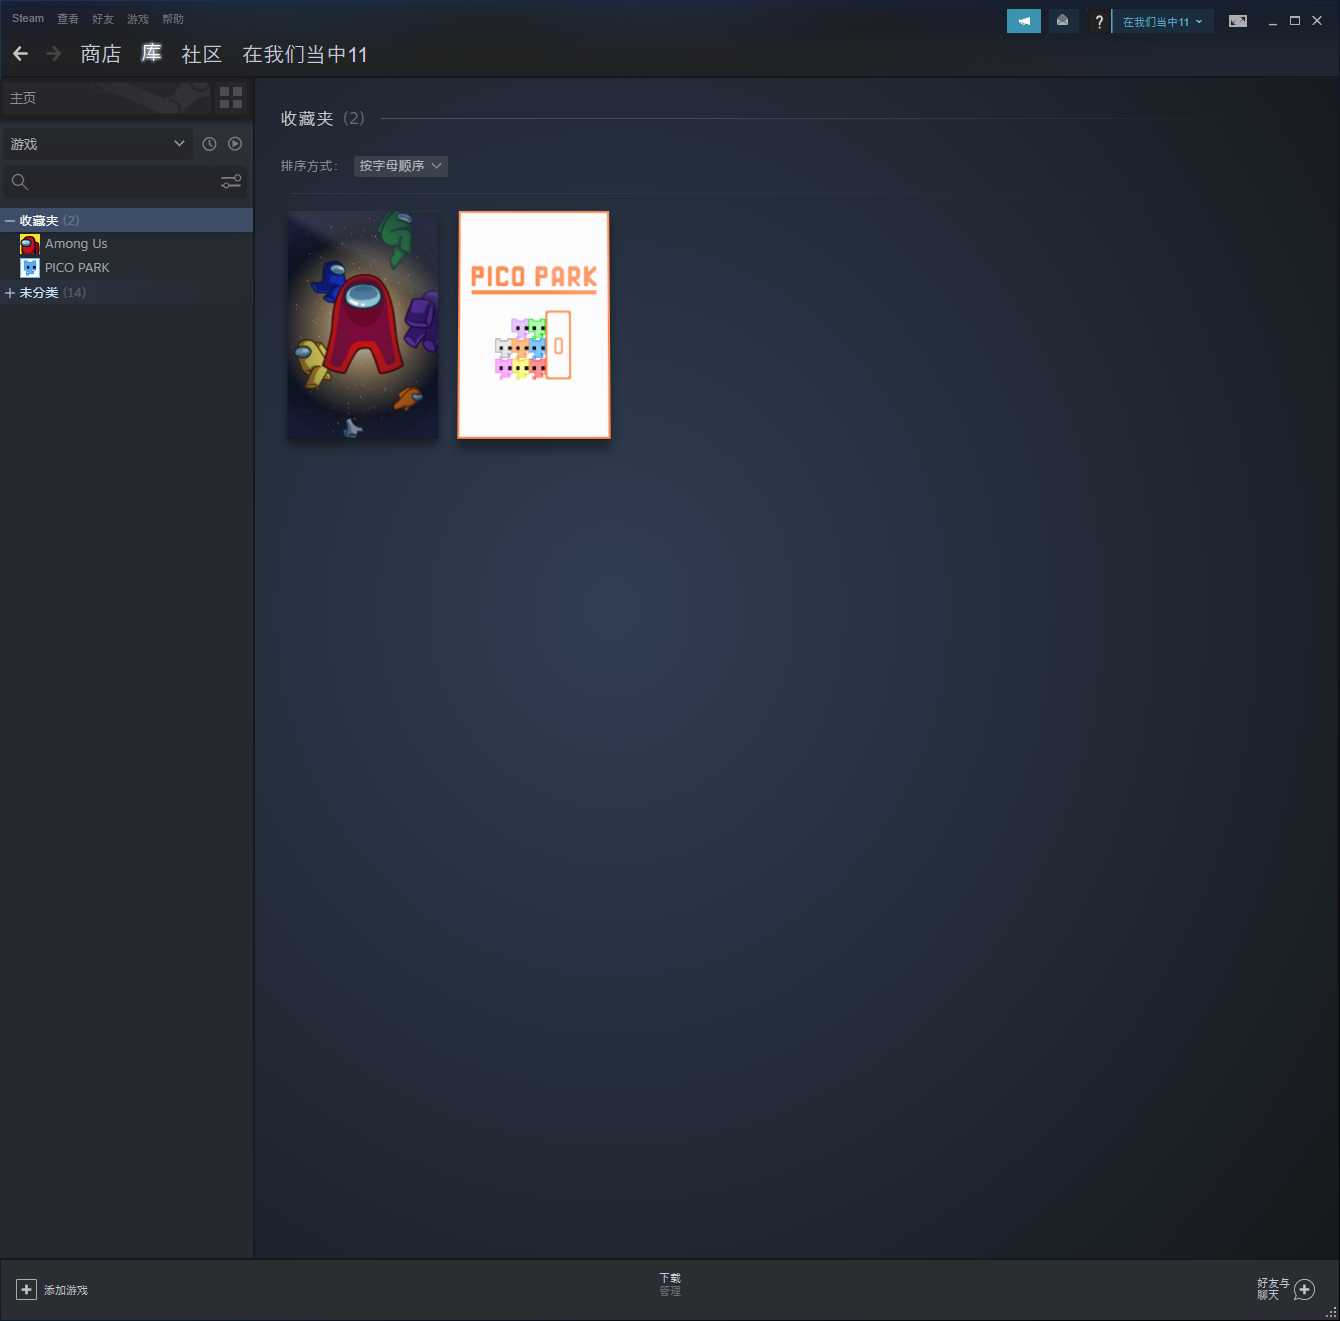This screenshot has width=1340, height=1321.
Task: Click the recent activity clock icon
Action: click(x=209, y=144)
